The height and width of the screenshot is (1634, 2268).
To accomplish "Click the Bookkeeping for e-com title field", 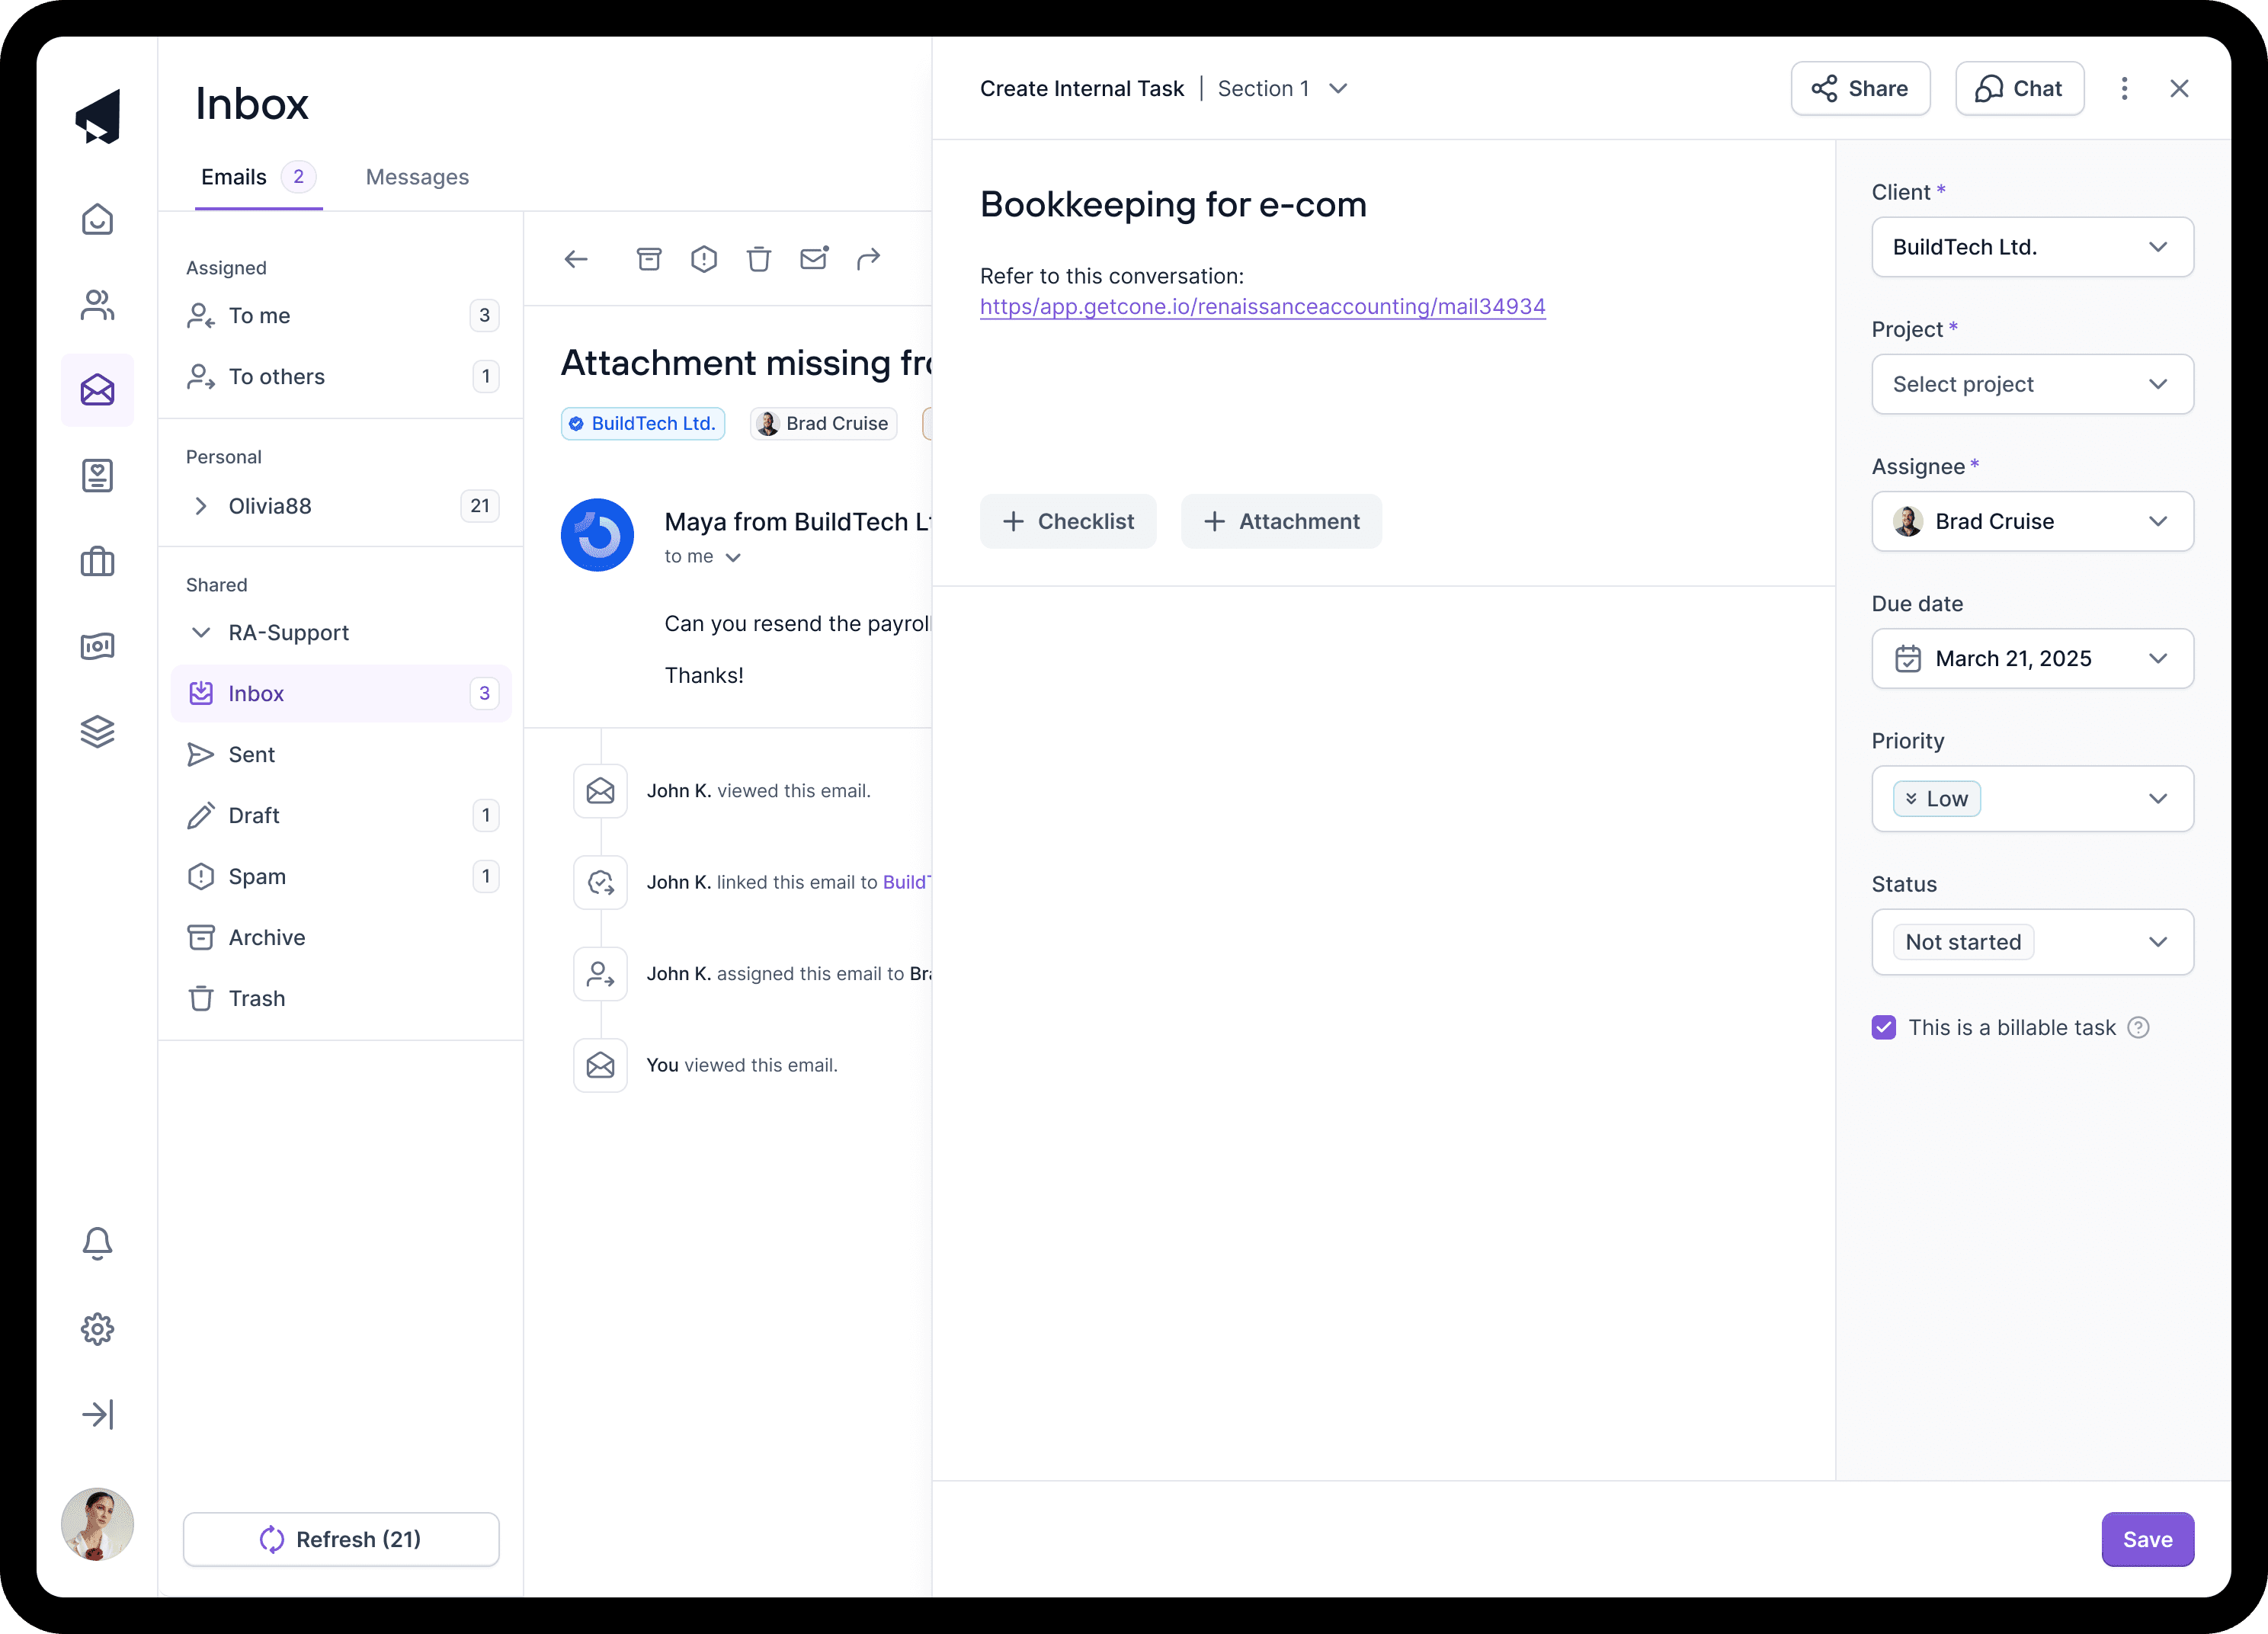I will tap(1173, 204).
